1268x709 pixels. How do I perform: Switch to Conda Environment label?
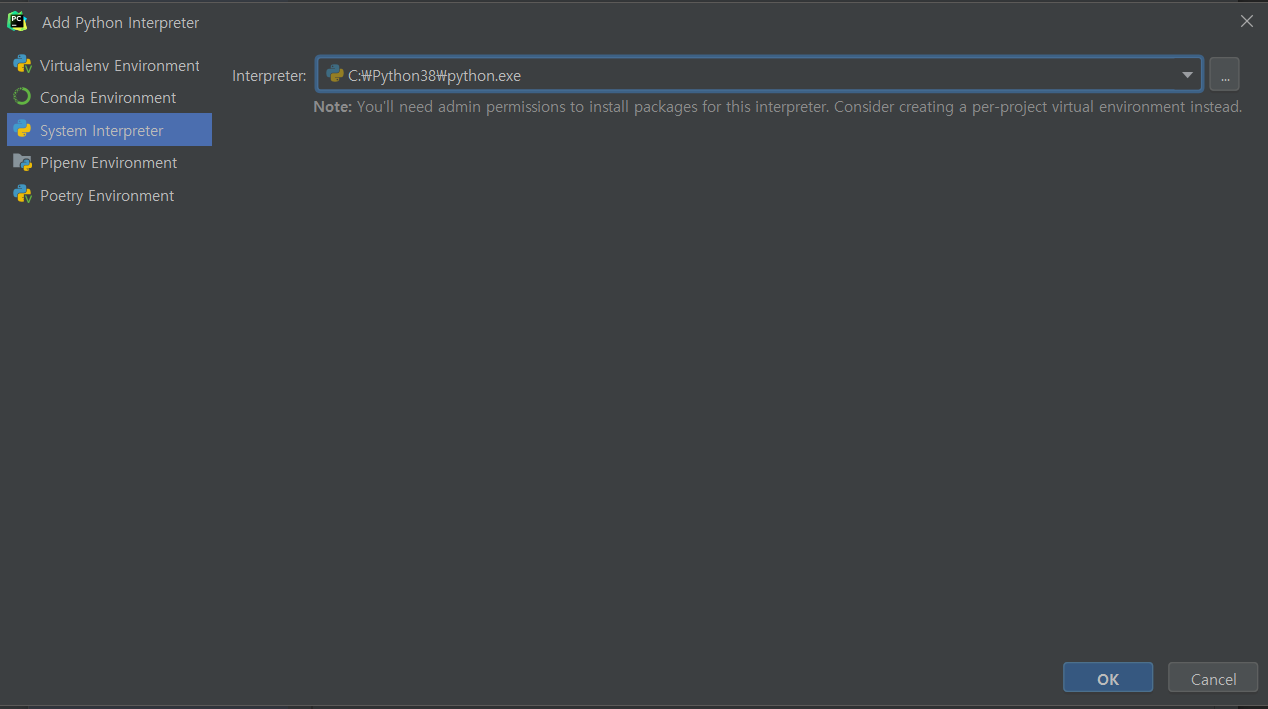click(x=108, y=97)
